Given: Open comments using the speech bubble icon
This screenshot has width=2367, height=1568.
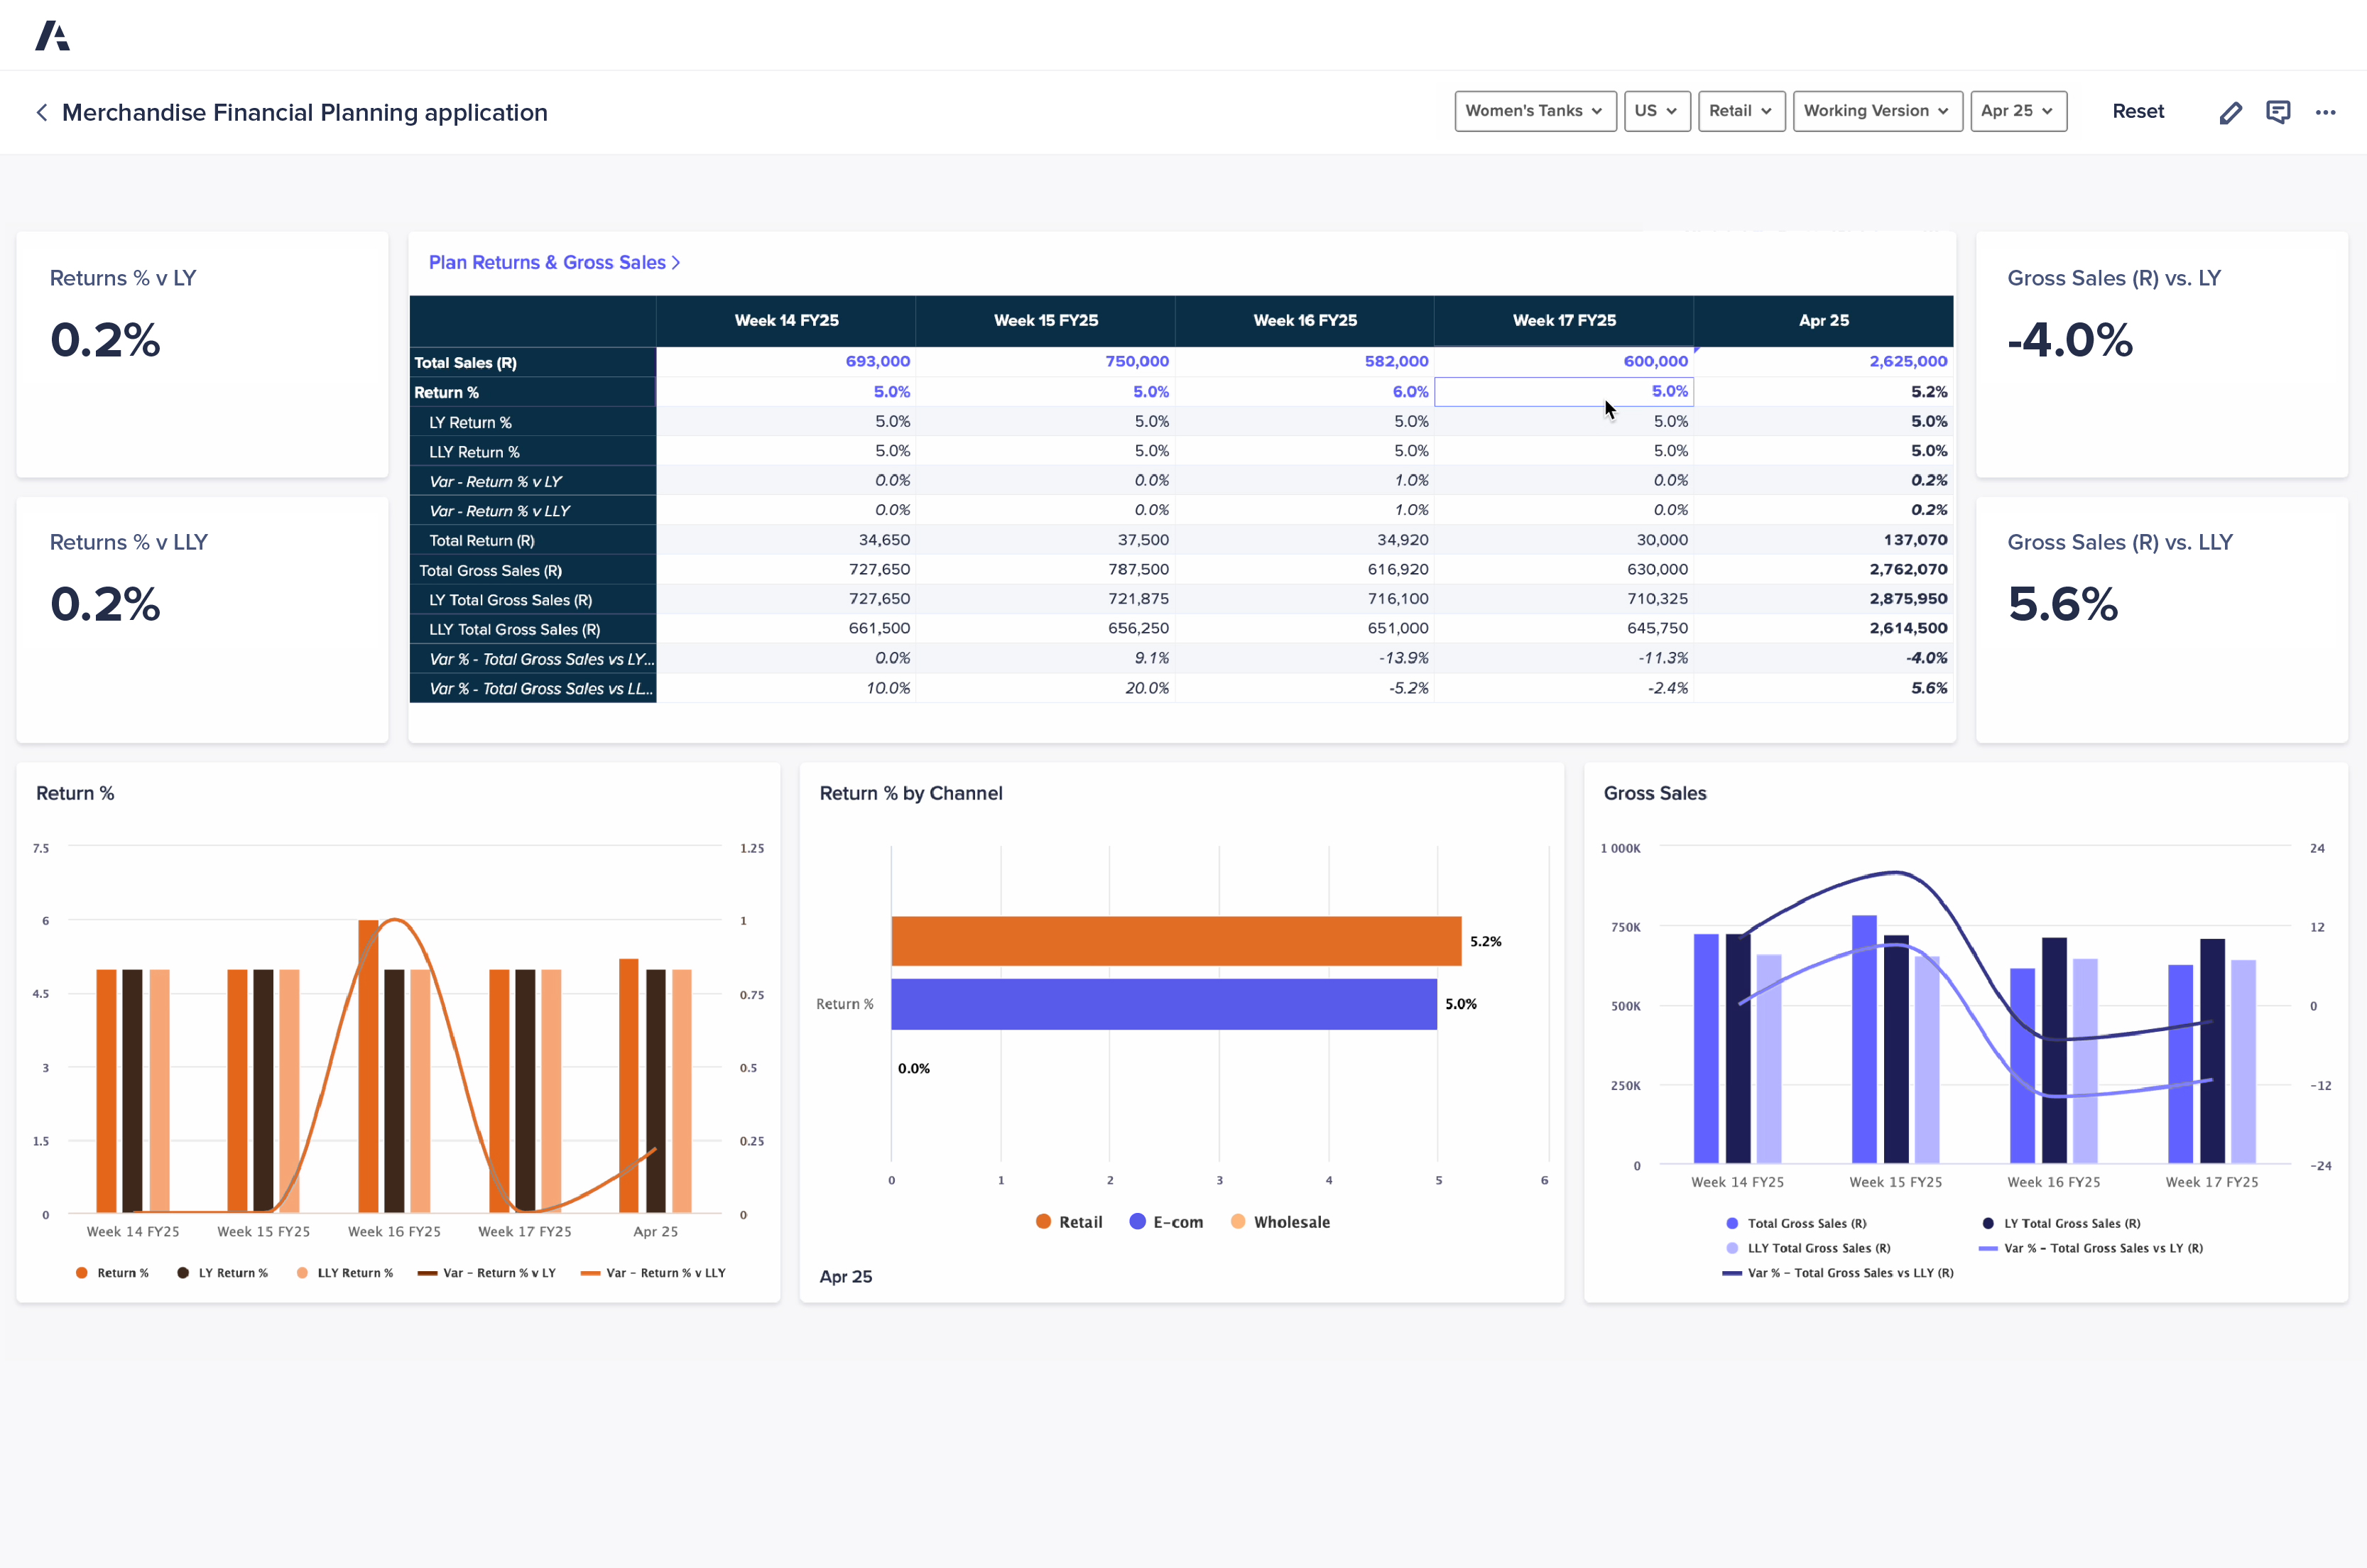Looking at the screenshot, I should click(x=2279, y=112).
